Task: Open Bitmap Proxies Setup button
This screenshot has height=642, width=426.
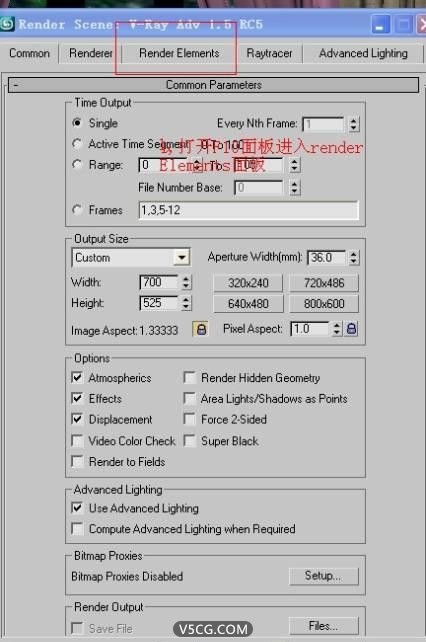Action: [x=323, y=576]
